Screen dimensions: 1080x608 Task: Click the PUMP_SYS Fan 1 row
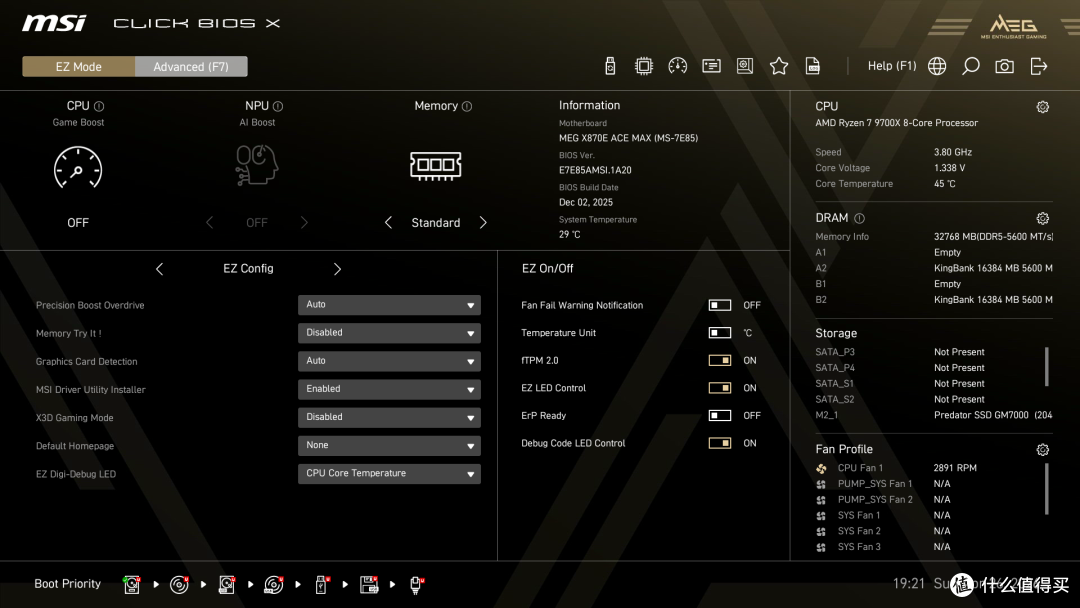[884, 483]
